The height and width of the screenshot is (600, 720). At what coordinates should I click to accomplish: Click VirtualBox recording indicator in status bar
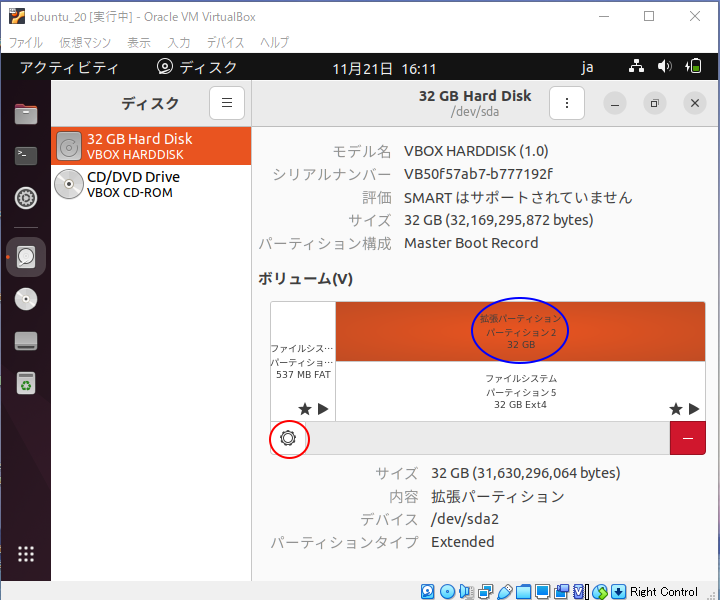pos(561,591)
